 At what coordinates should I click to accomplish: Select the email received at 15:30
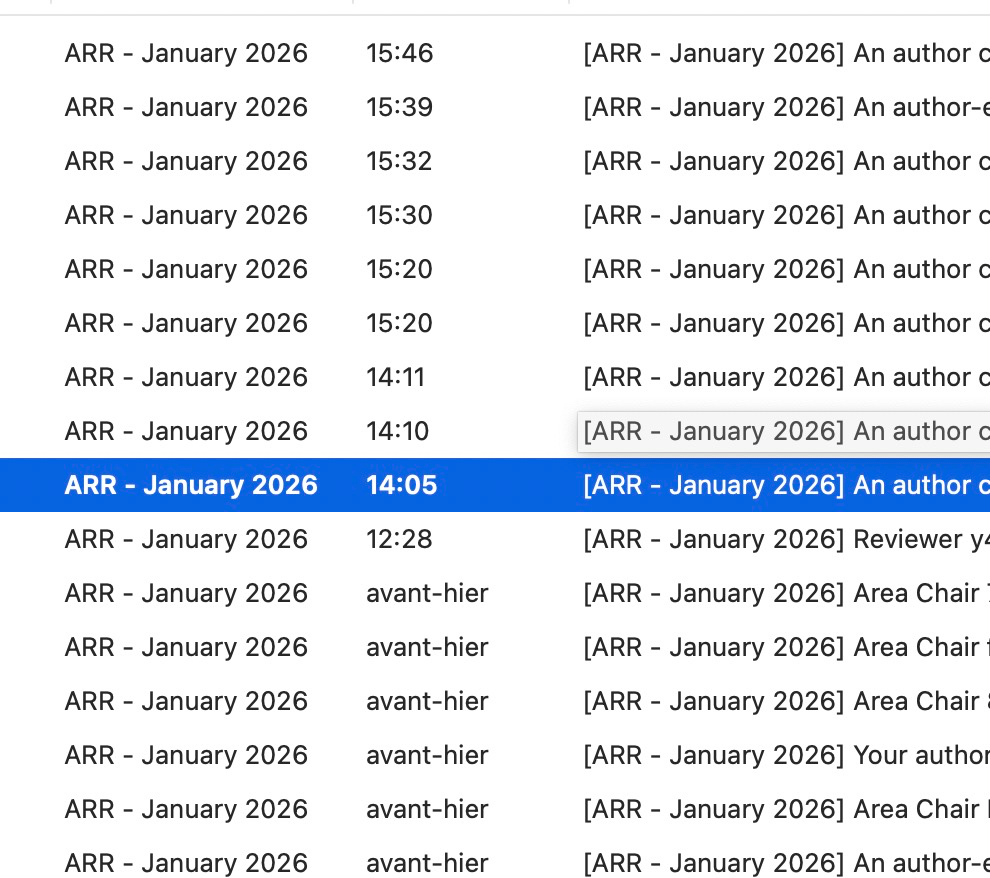[500, 215]
